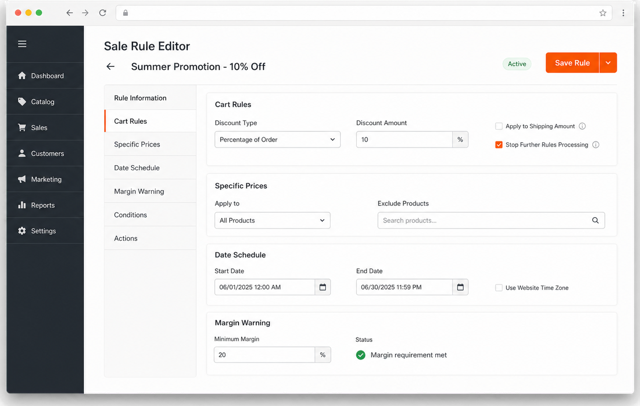Click the Active status badge

pos(517,64)
